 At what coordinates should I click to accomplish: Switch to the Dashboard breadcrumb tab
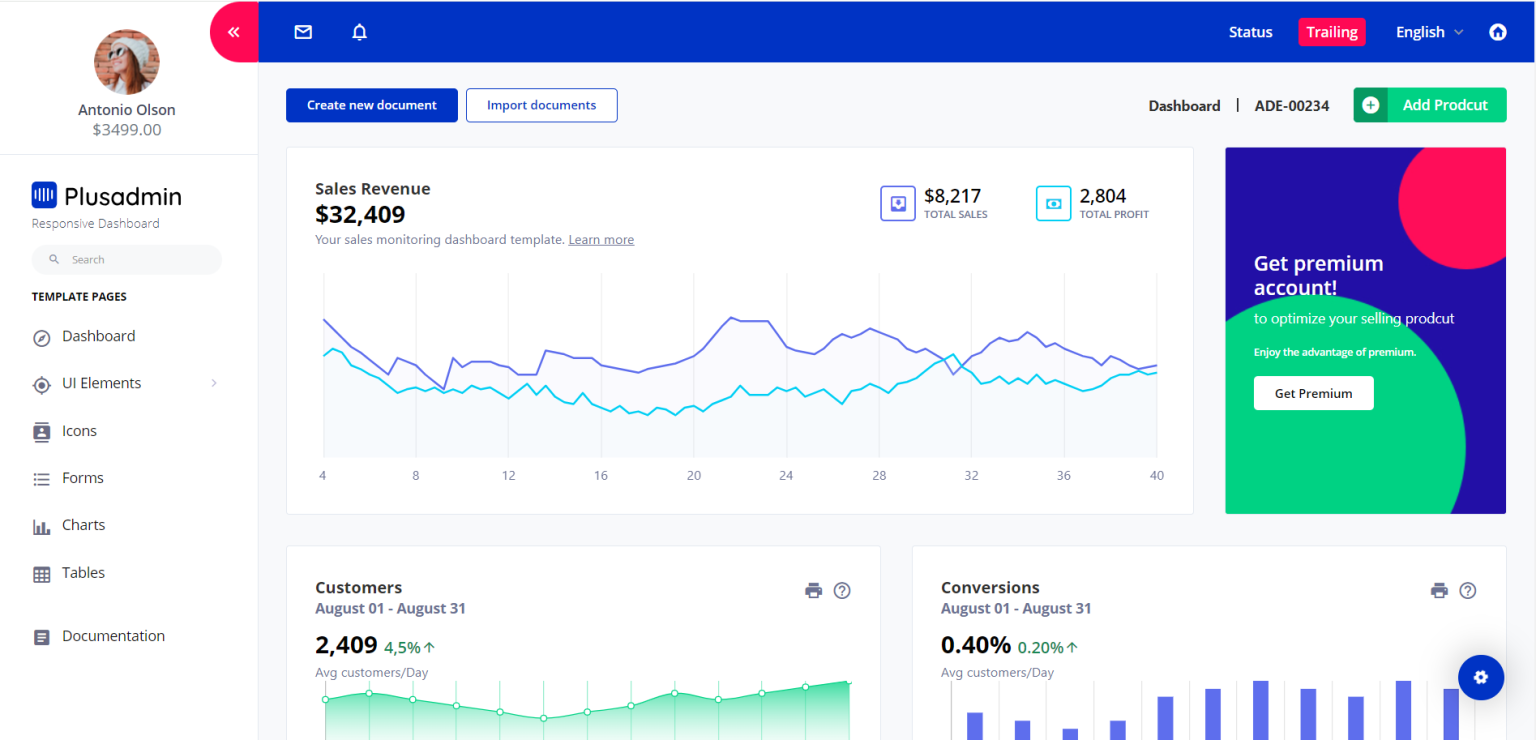[1184, 105]
